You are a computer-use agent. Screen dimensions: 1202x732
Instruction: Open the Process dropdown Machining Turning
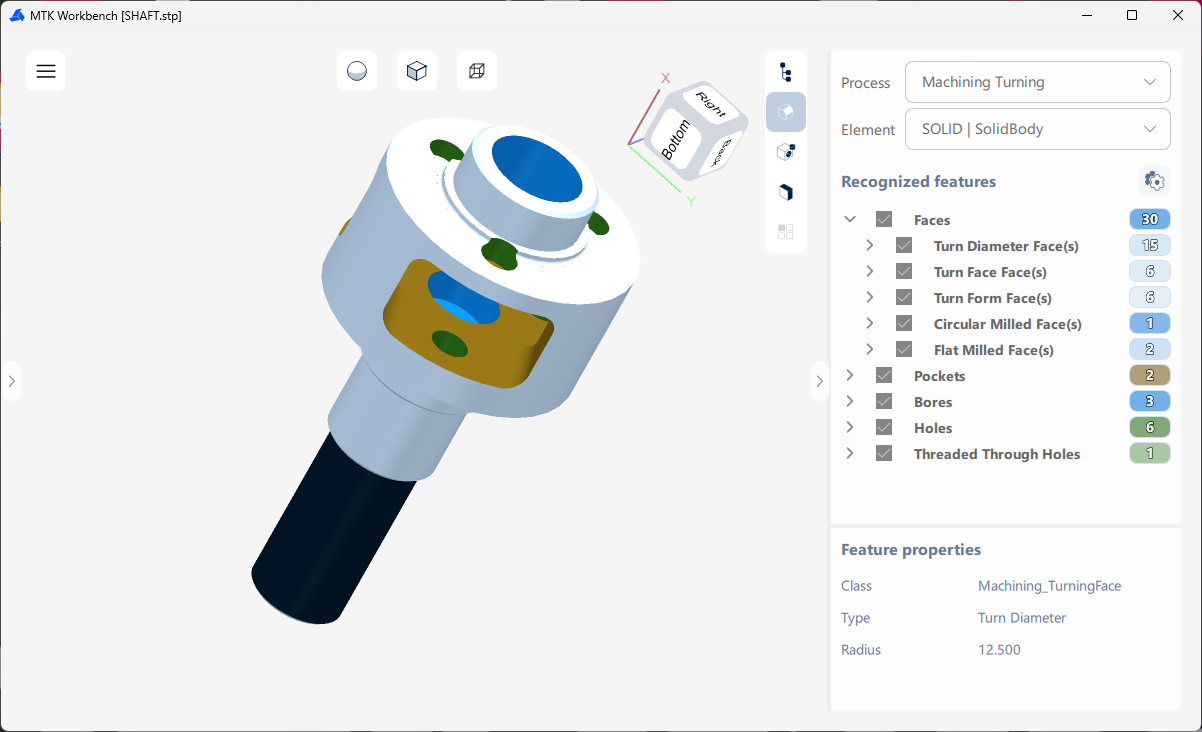click(x=1037, y=82)
